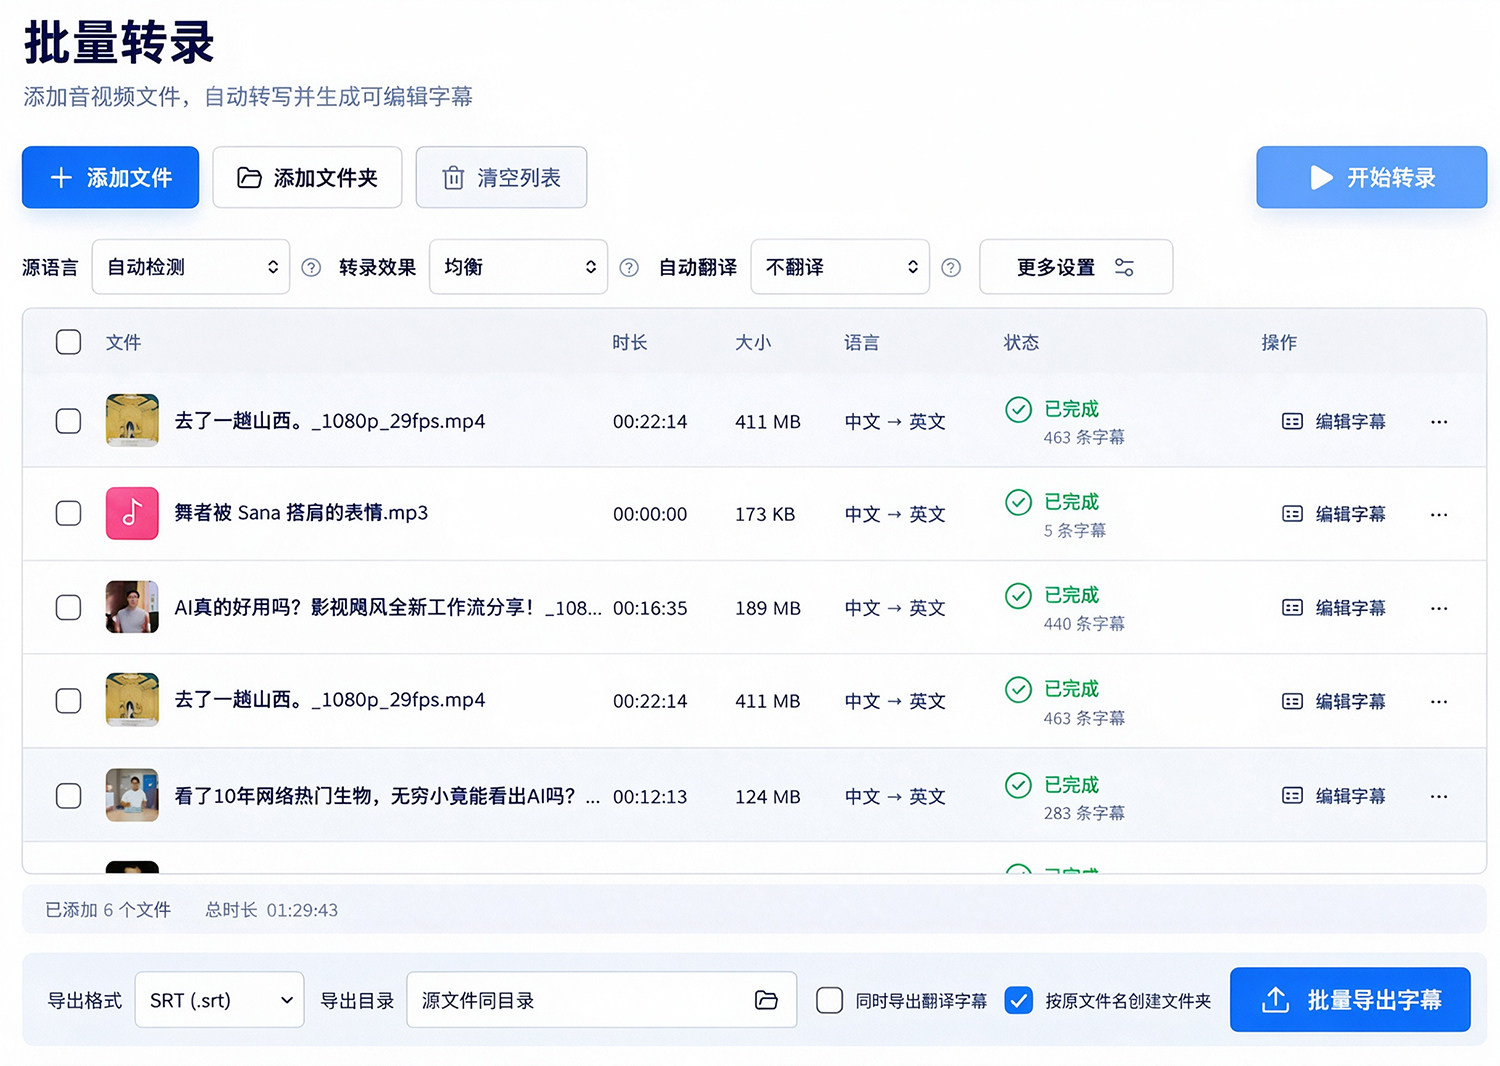Click 编辑字幕 for the AI真的好用吗 video
The image size is (1500, 1066).
1334,608
